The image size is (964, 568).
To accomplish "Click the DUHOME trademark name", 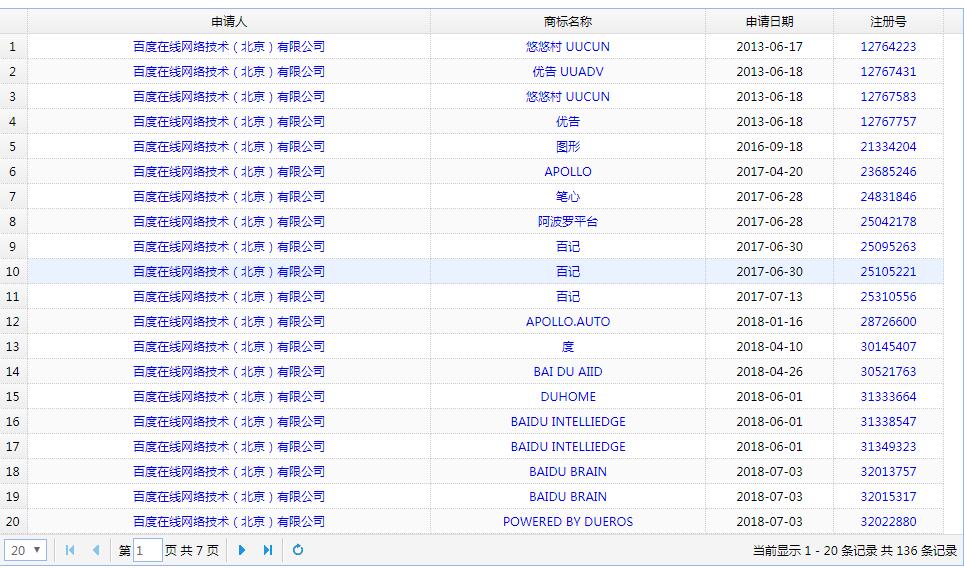I will coord(567,396).
